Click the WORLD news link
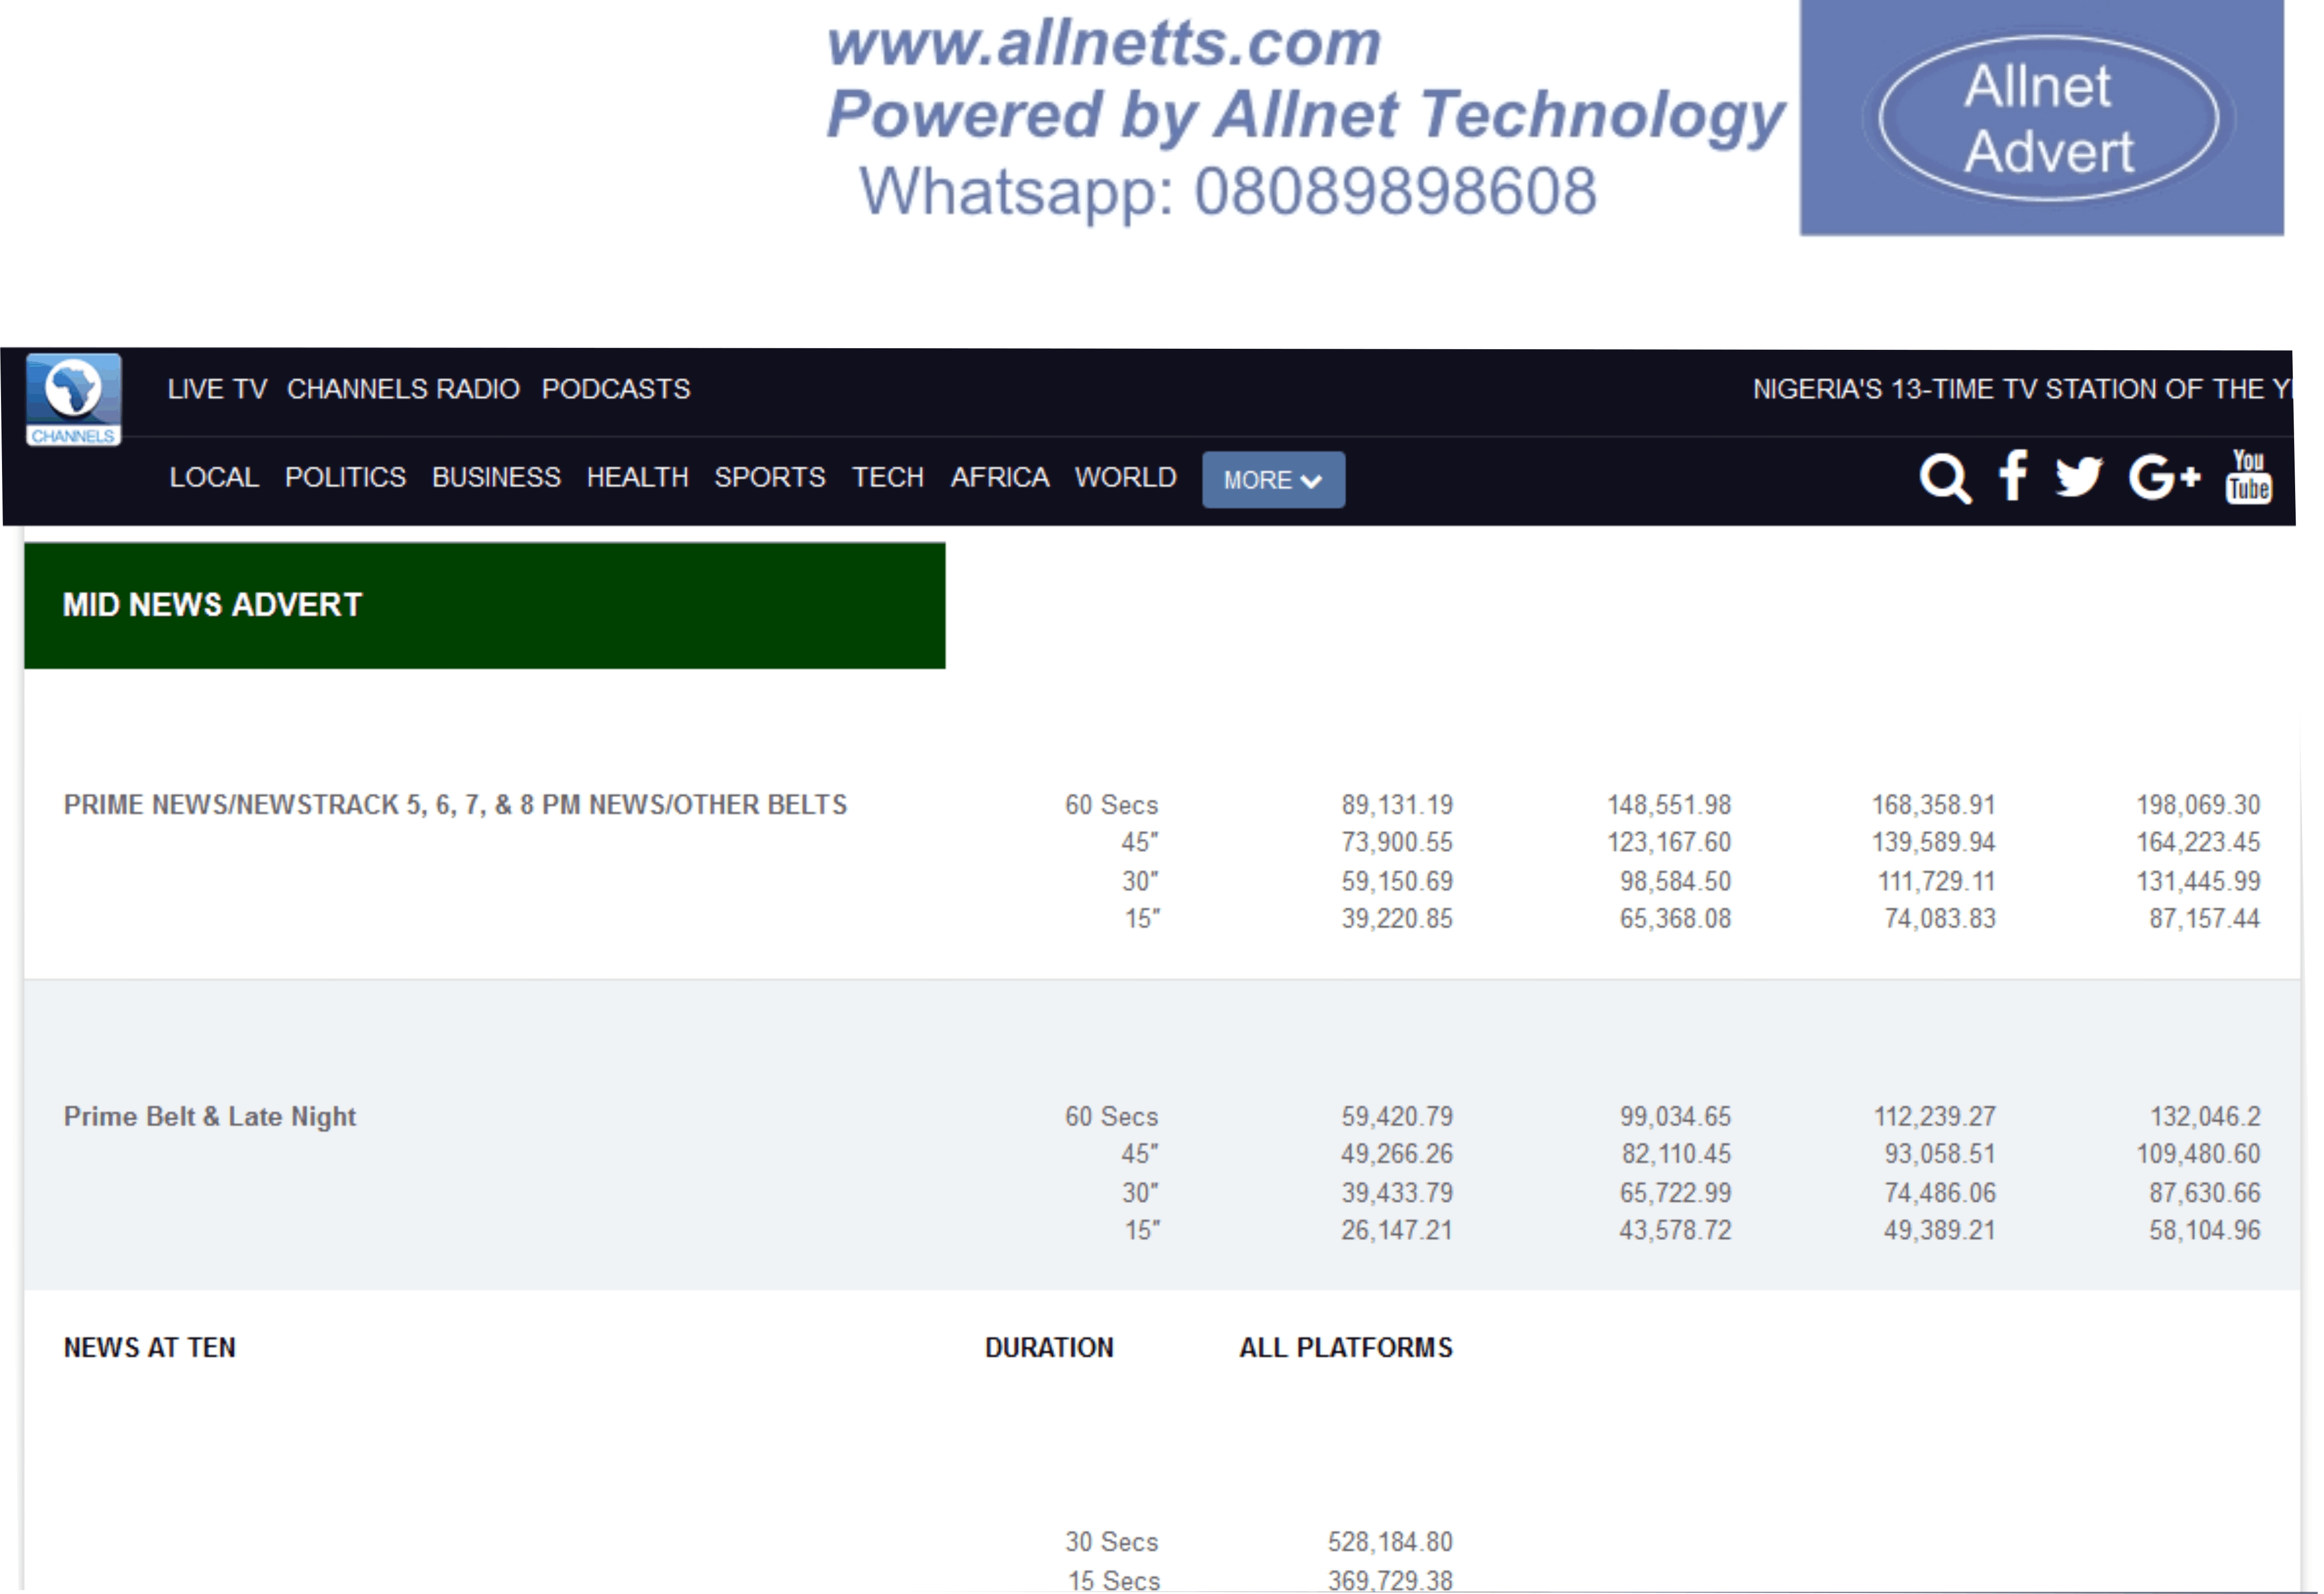 (1125, 477)
